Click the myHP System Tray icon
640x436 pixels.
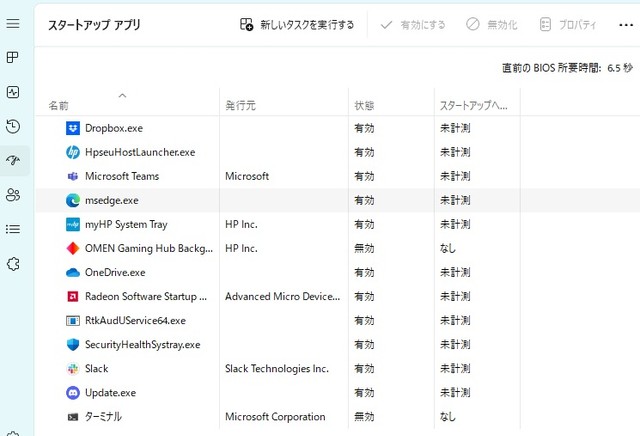[x=73, y=225]
